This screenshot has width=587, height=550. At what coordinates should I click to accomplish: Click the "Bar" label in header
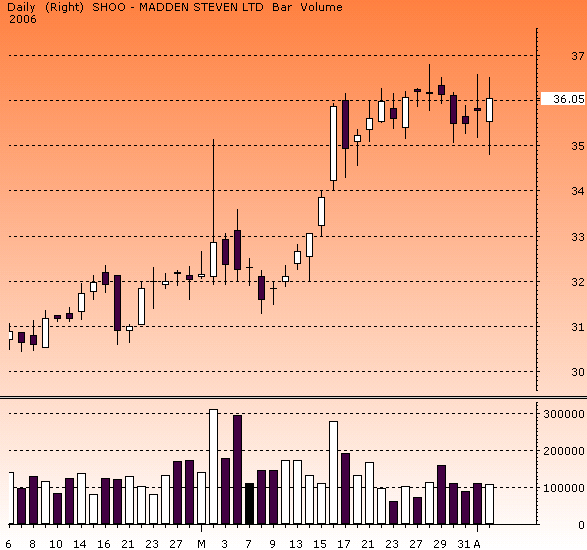click(282, 7)
